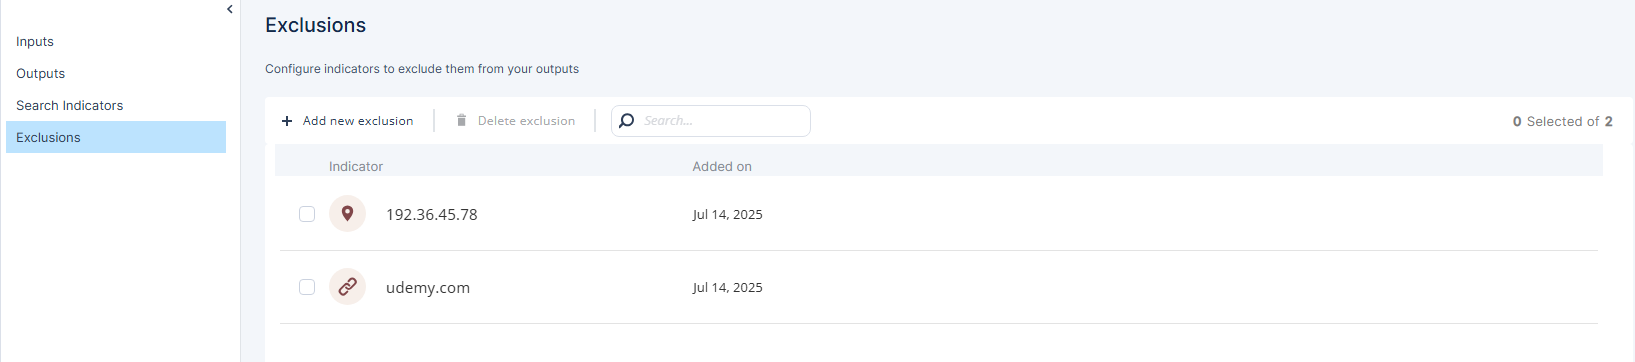The width and height of the screenshot is (1635, 362).
Task: Open Search Indicators in the sidebar
Action: point(69,105)
